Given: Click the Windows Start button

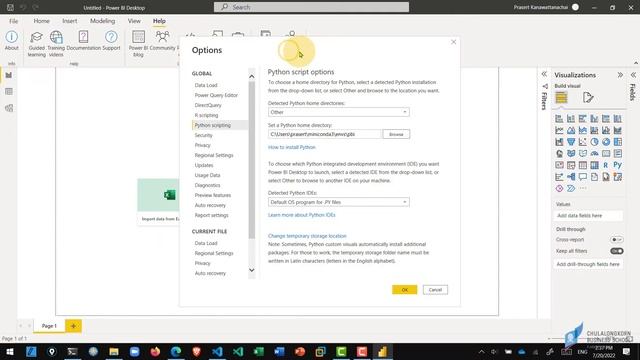Looking at the screenshot, I should click(x=10, y=351).
